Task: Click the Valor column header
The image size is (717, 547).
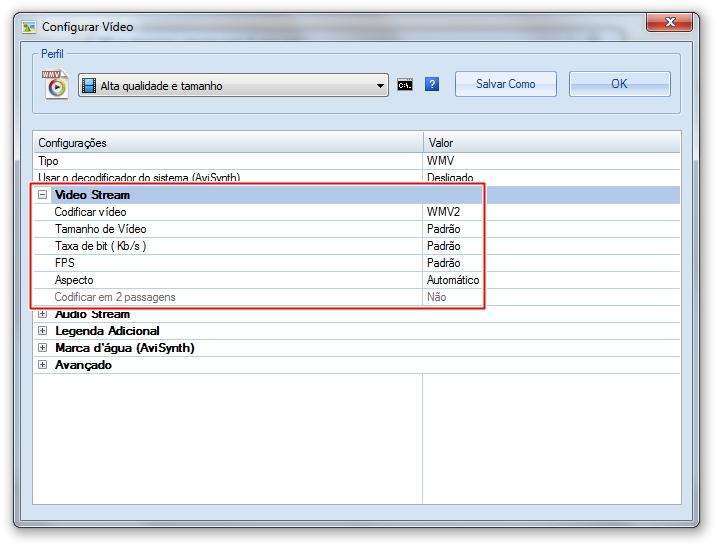Action: click(551, 143)
